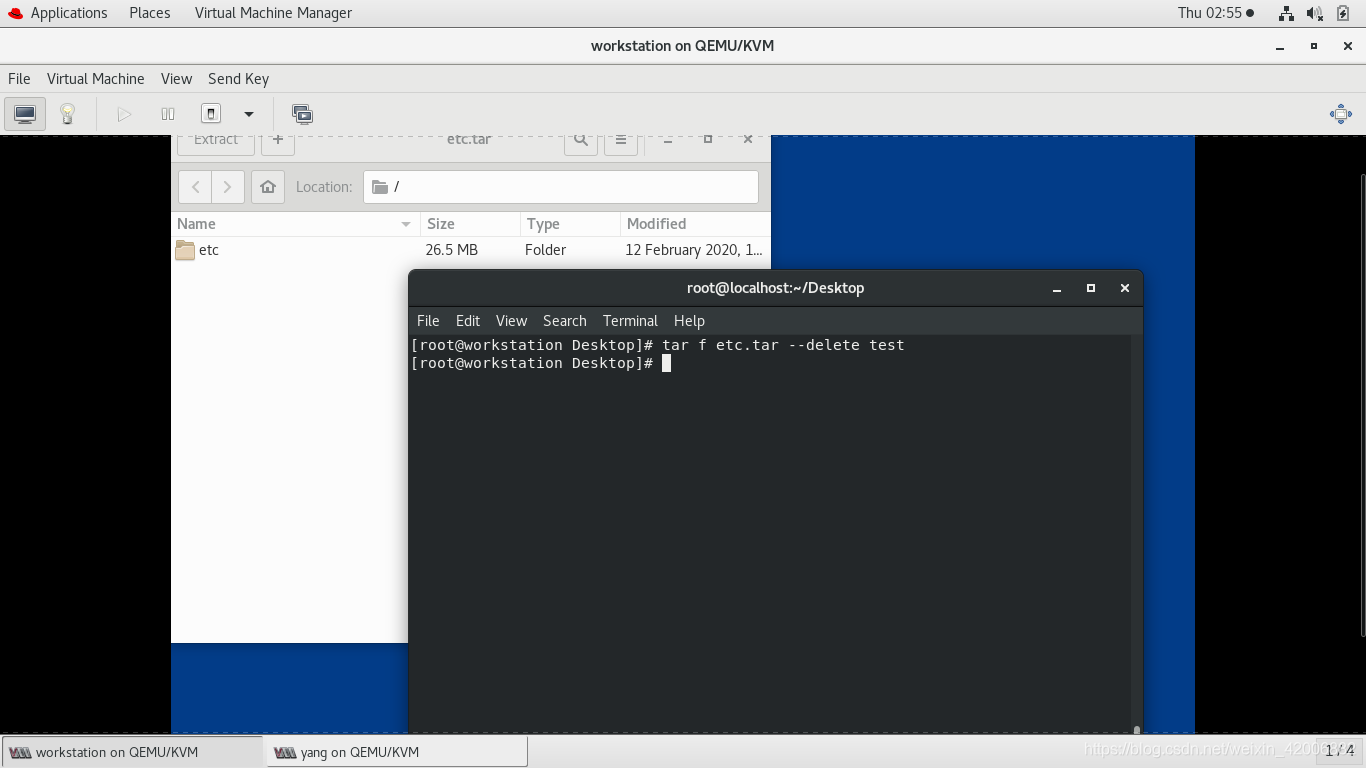Sort archive by Modified column
The width and height of the screenshot is (1366, 768).
coord(695,224)
